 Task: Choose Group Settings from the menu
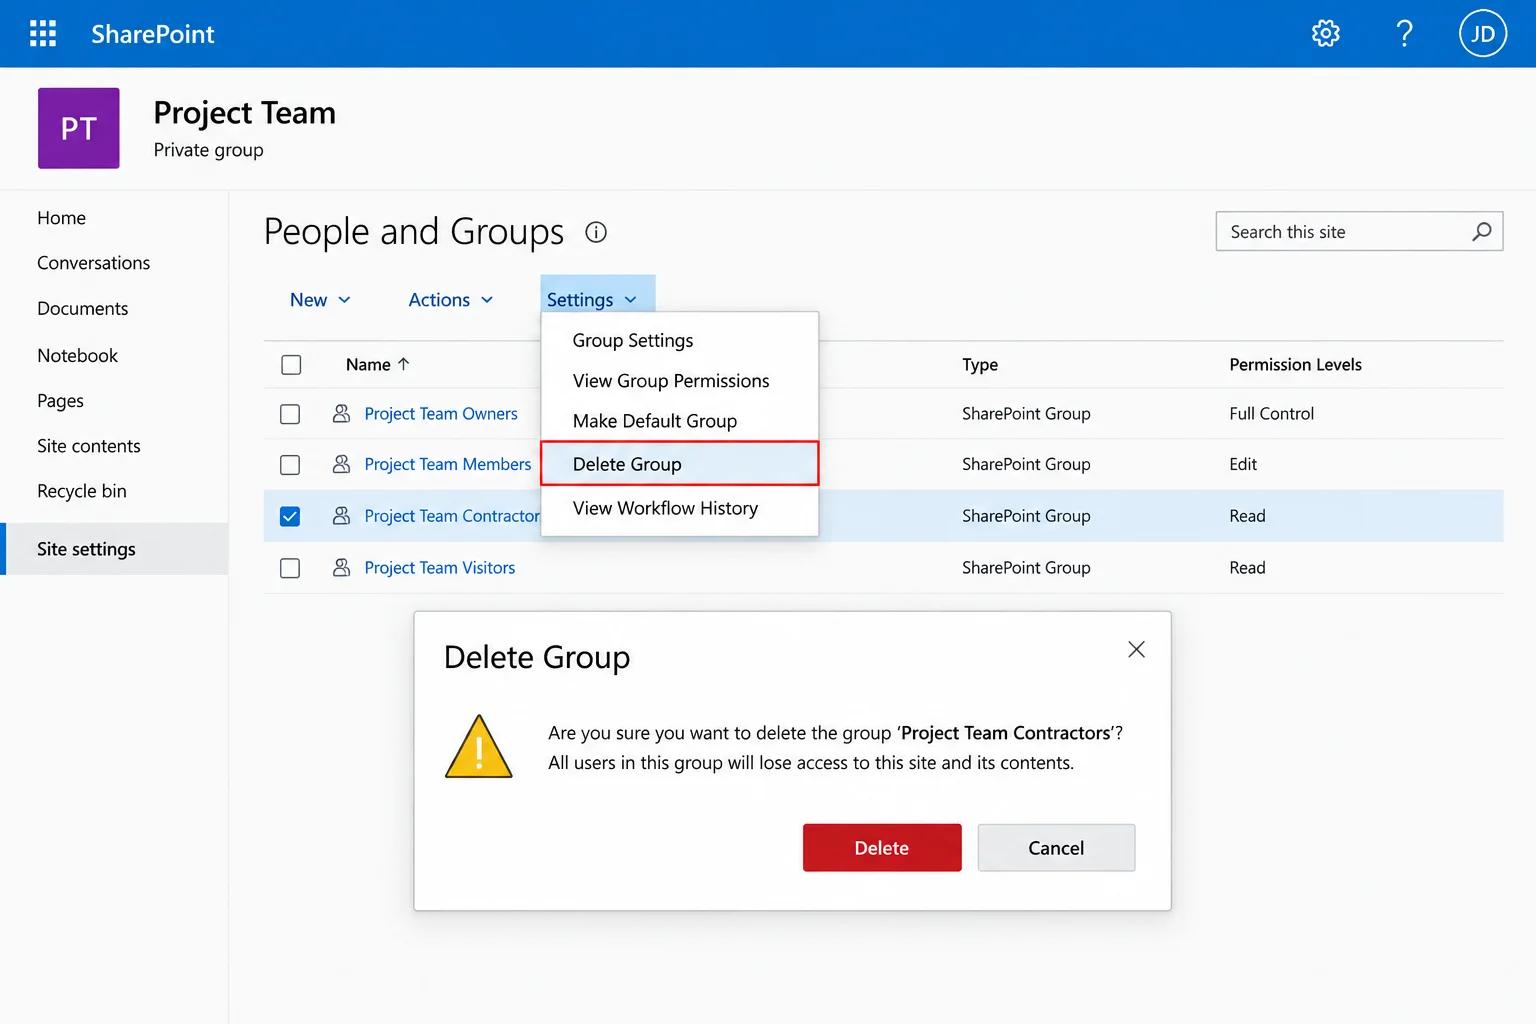click(x=680, y=340)
